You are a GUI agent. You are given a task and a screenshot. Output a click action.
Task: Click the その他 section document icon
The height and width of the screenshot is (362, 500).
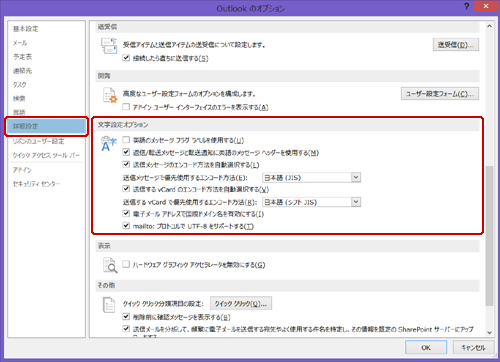pos(109,305)
